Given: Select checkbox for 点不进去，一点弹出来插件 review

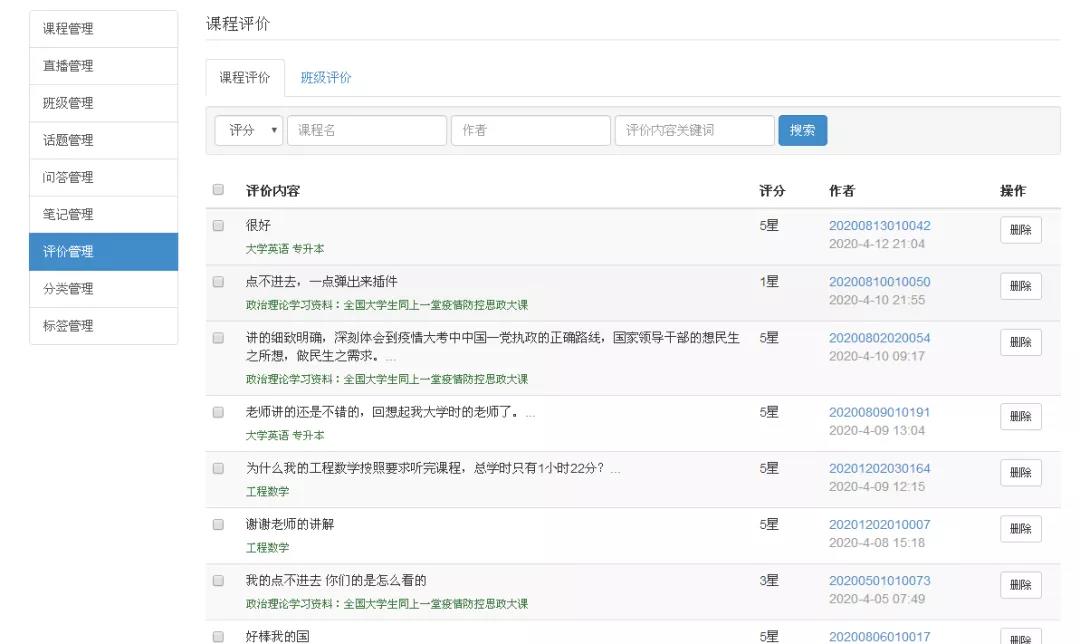Looking at the screenshot, I should pyautogui.click(x=218, y=282).
